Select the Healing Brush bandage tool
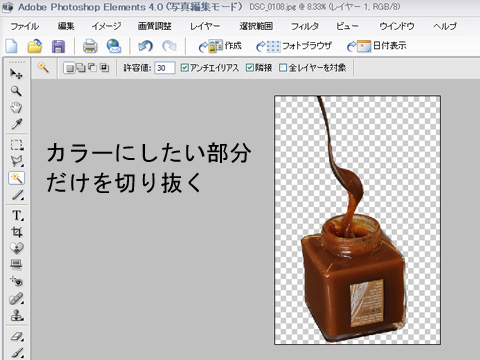 tap(16, 299)
